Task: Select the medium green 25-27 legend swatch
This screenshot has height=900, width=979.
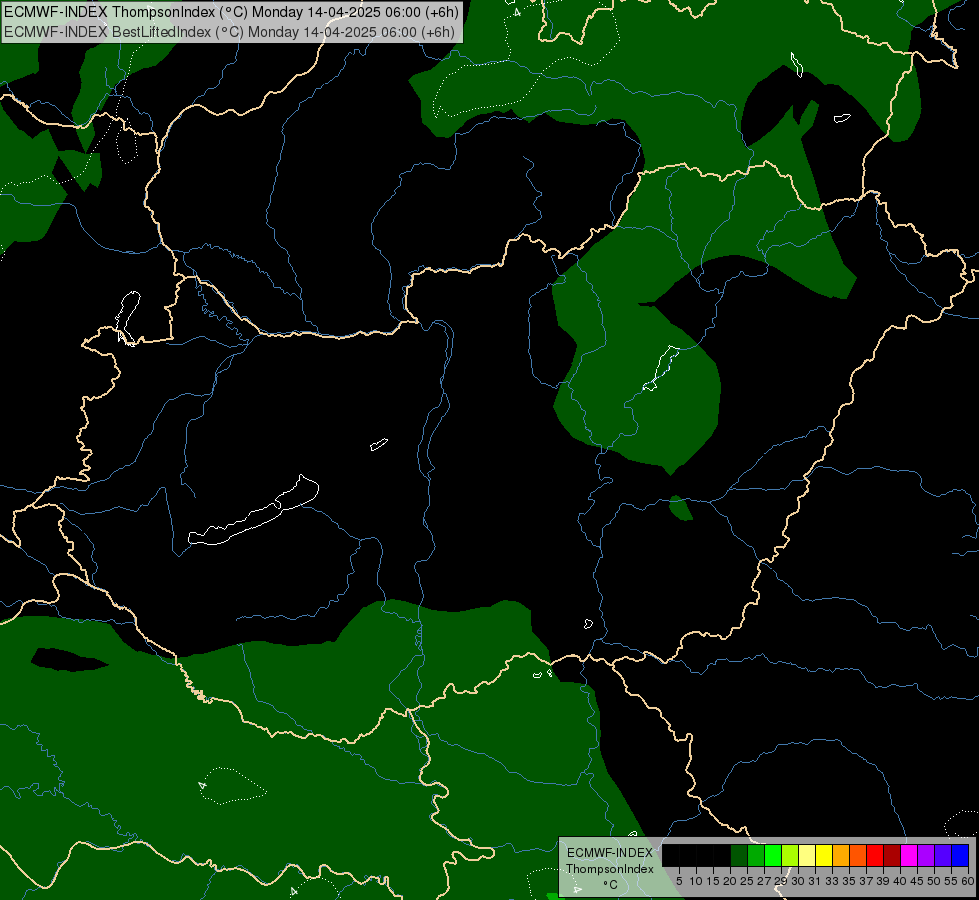Action: [756, 855]
